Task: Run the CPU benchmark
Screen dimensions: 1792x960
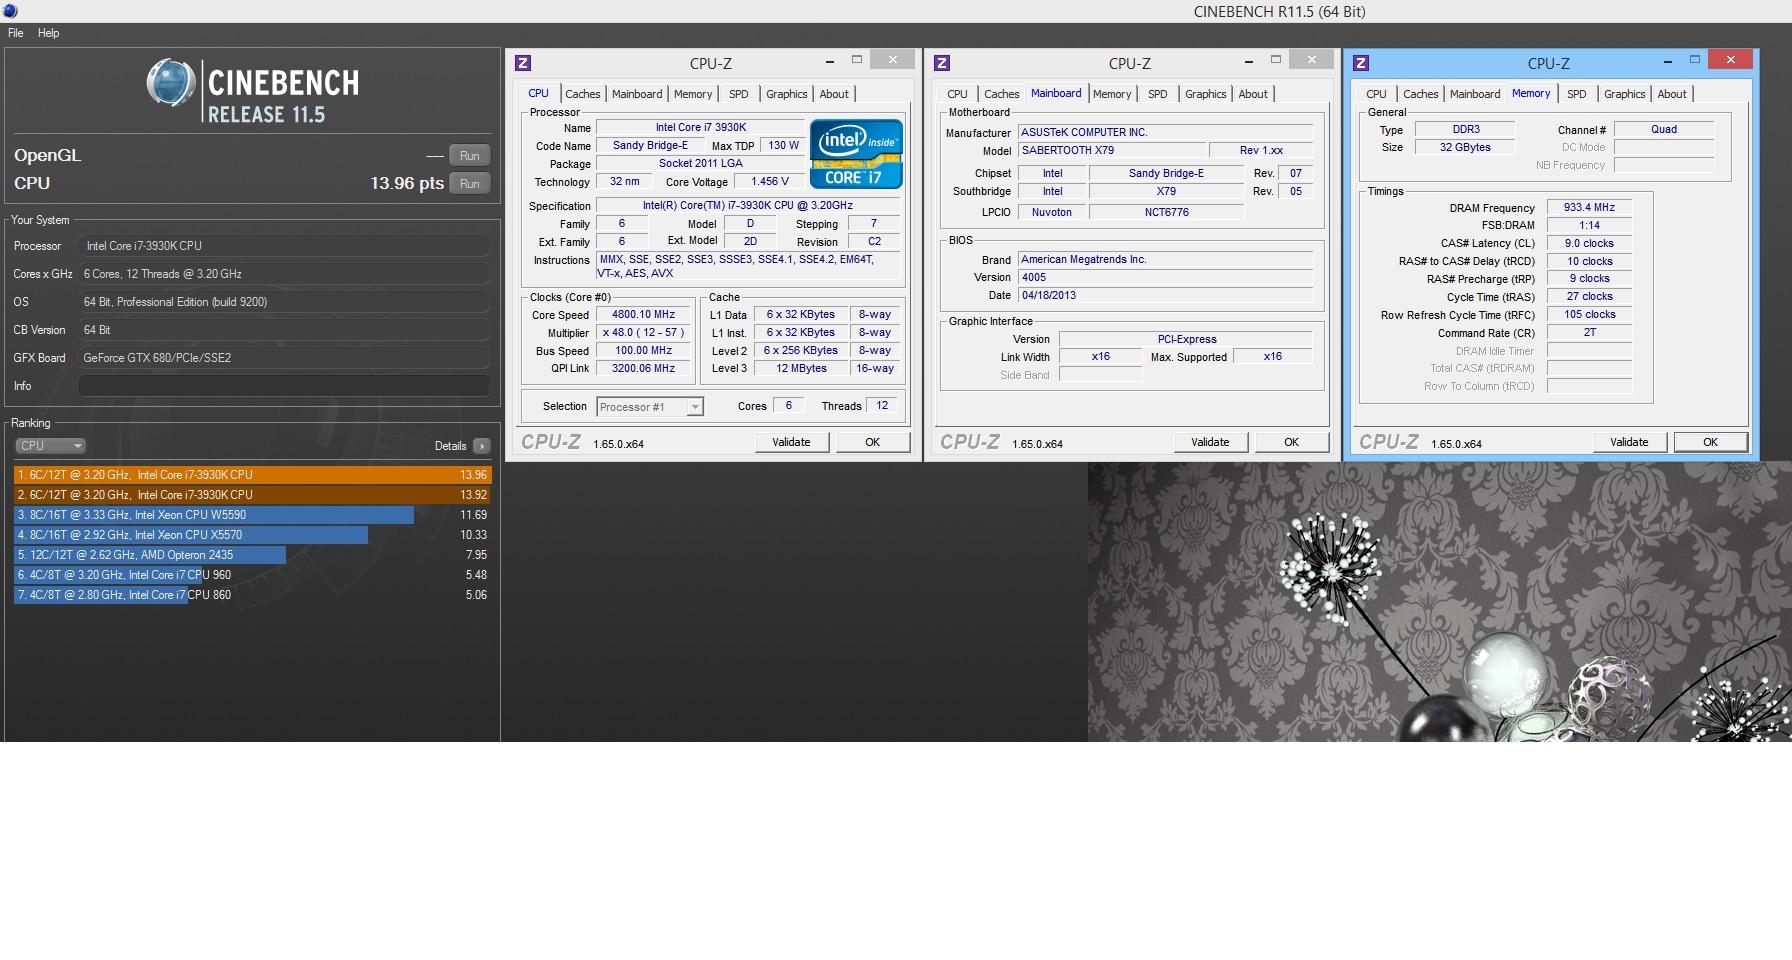Action: point(470,184)
